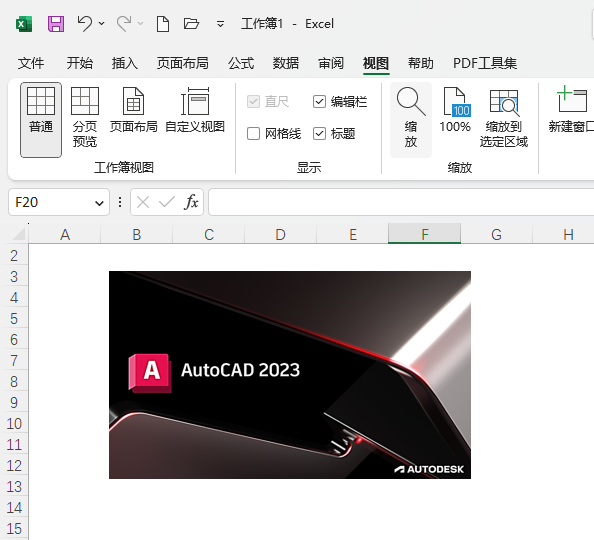Open the undo history dropdown arrow
Viewport: 594px width, 540px height.
102,23
